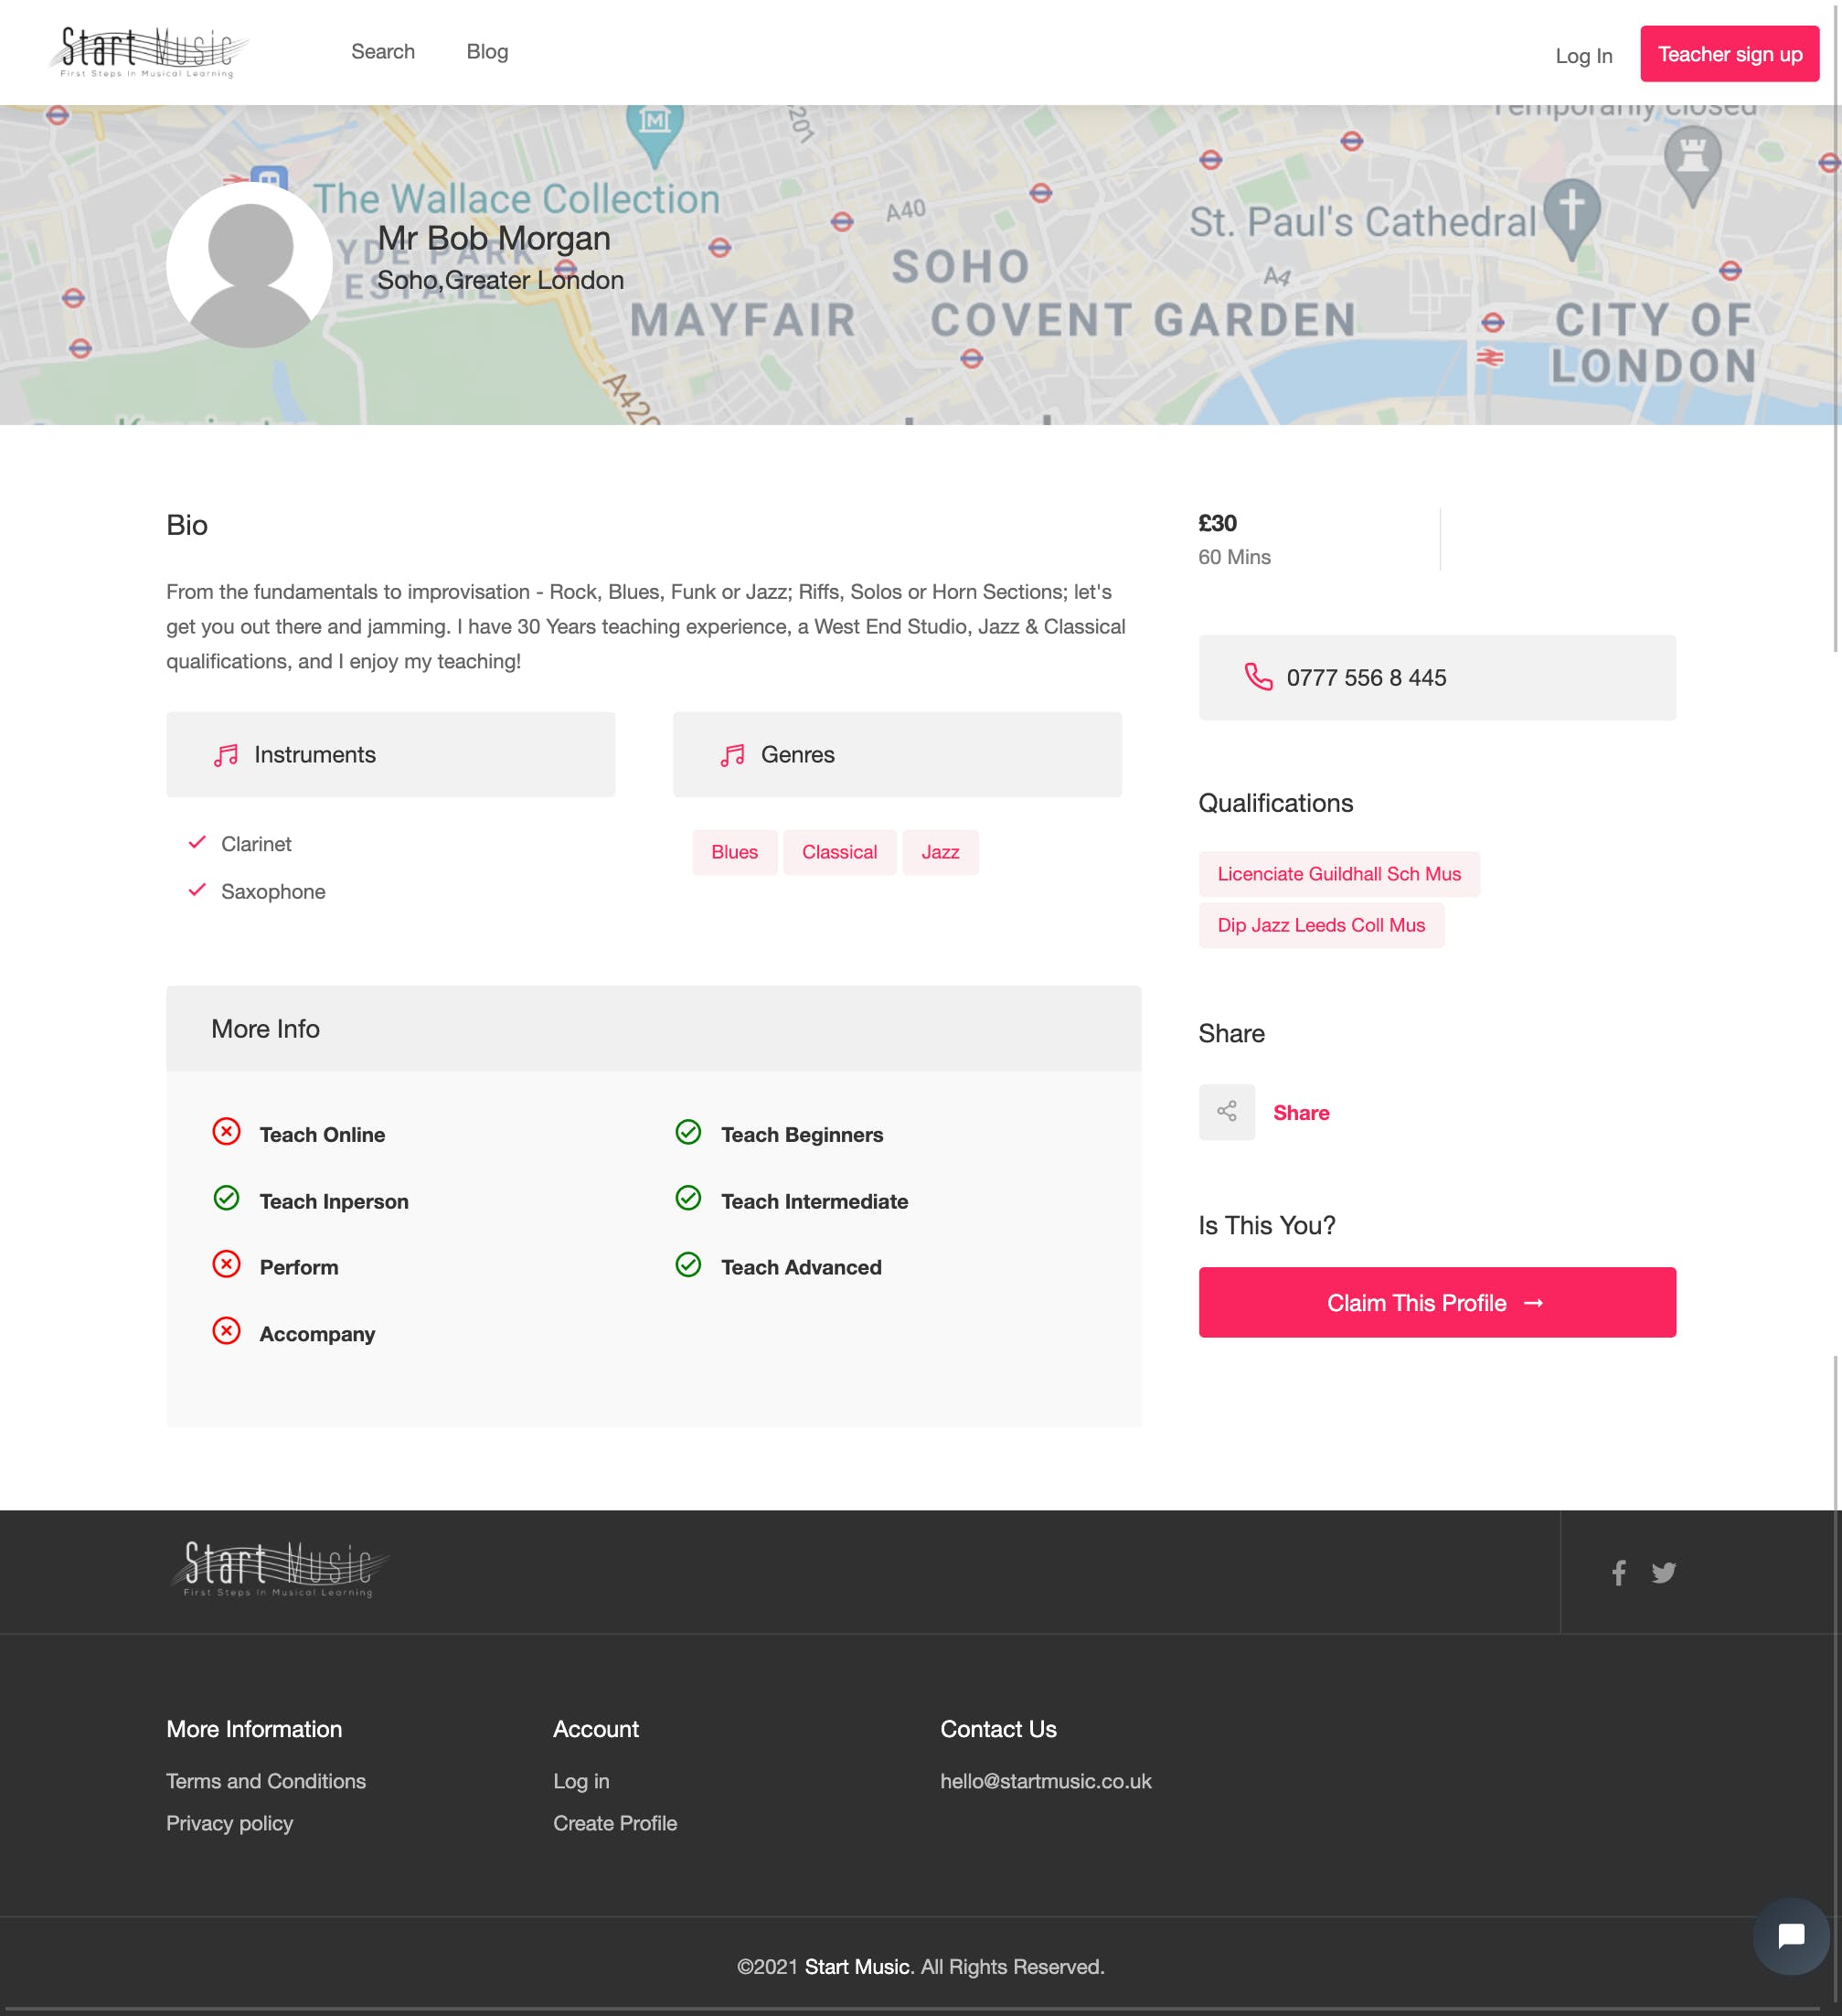Screen dimensions: 1842x2016
Task: Click the phone icon beside 0777 556 8 445
Action: [1258, 677]
